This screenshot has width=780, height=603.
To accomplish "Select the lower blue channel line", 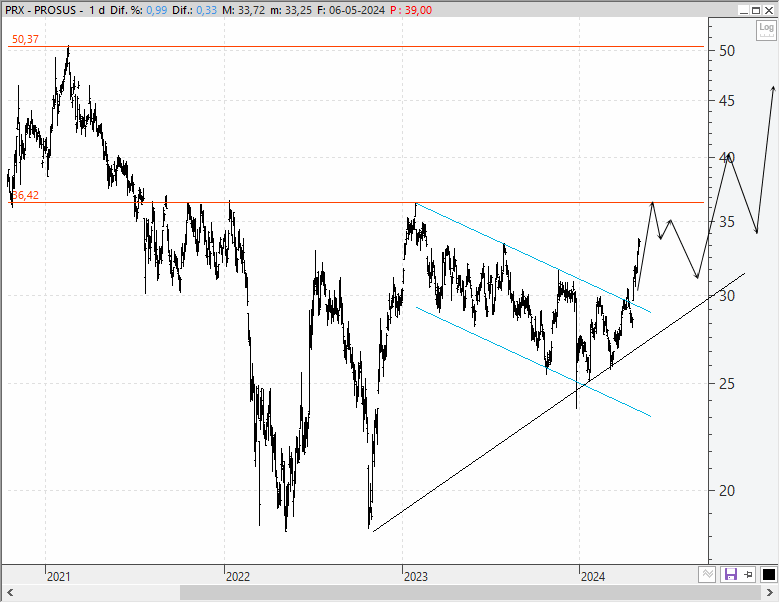I will point(532,361).
